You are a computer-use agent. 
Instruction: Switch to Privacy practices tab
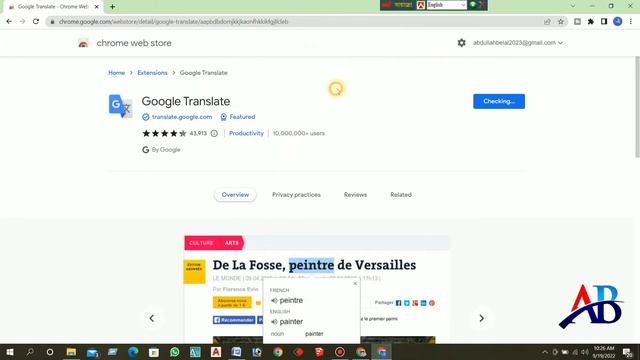tap(296, 195)
